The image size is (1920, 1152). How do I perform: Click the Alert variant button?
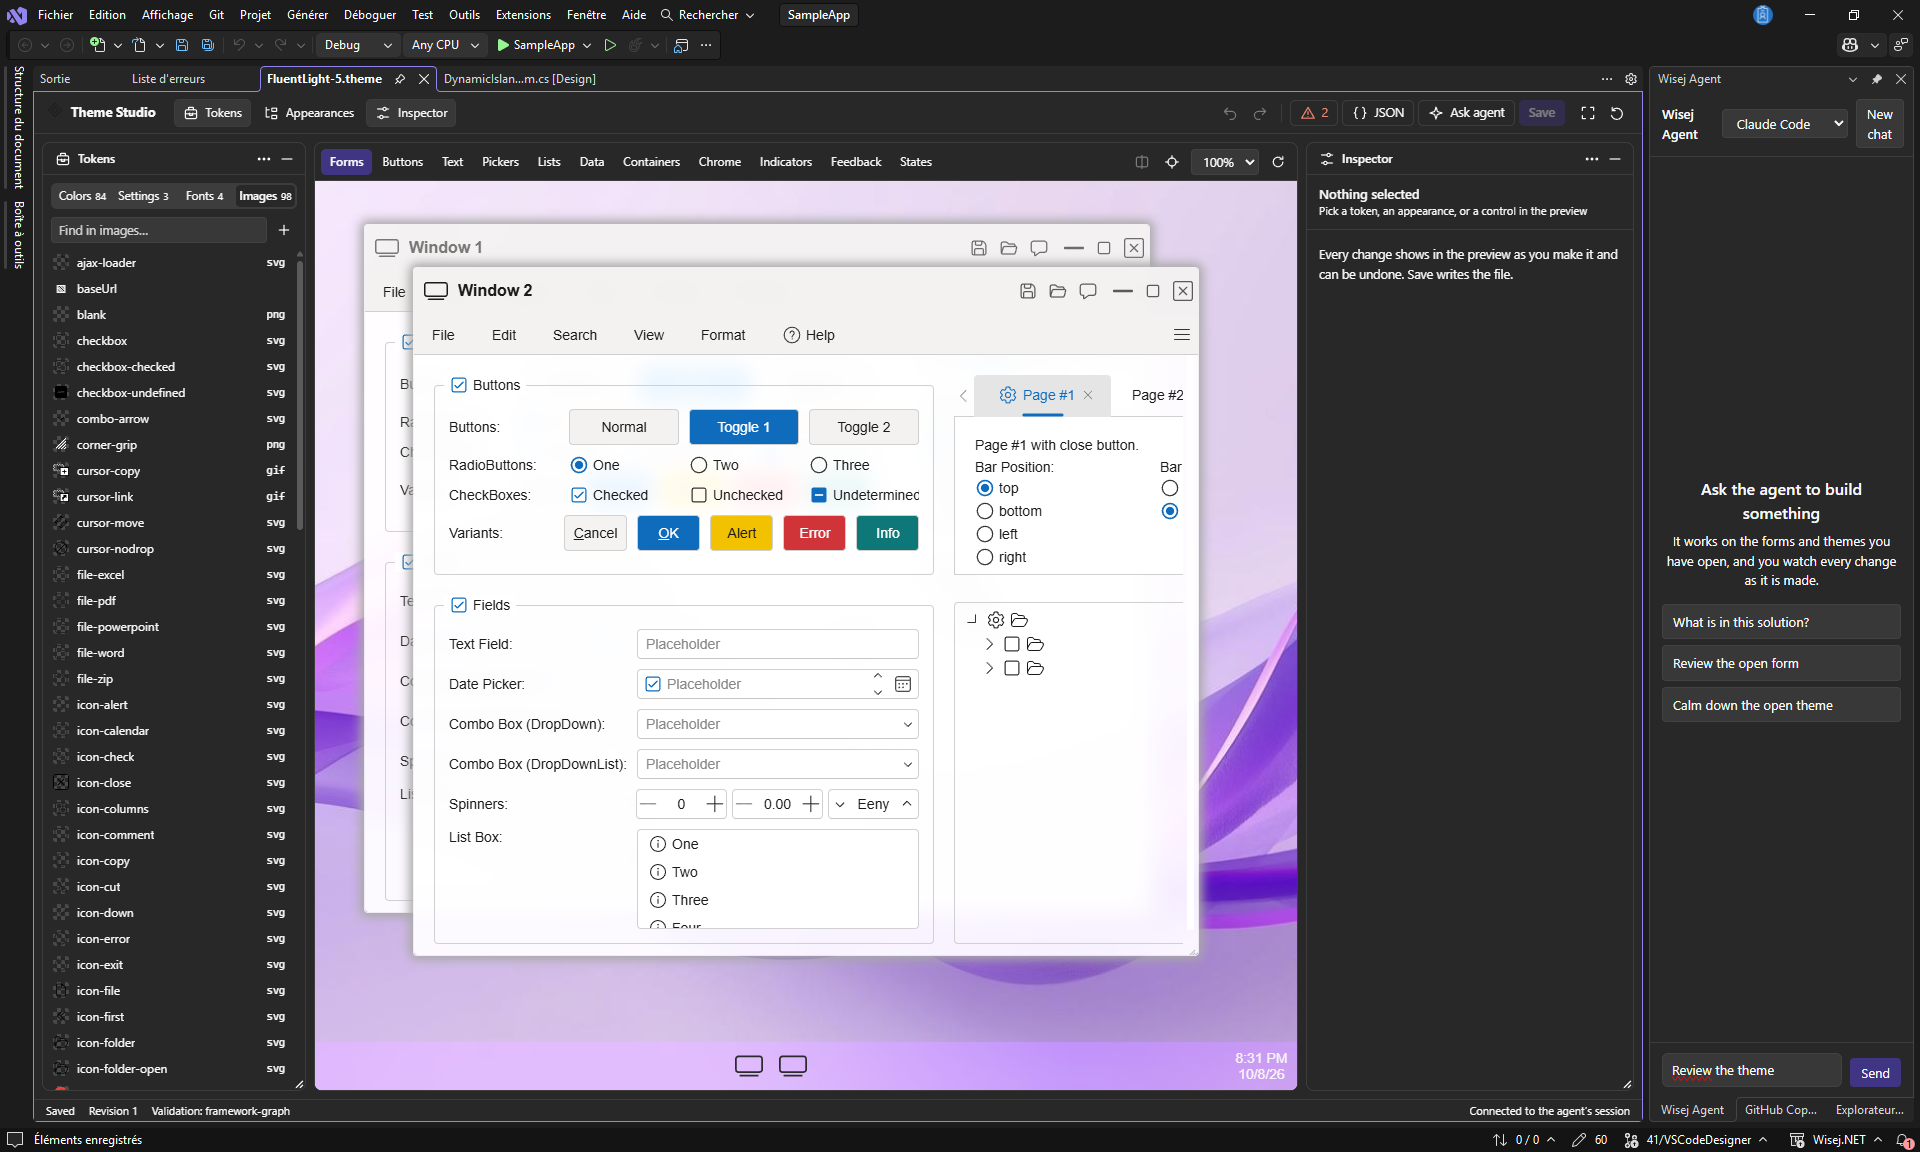[x=741, y=533]
